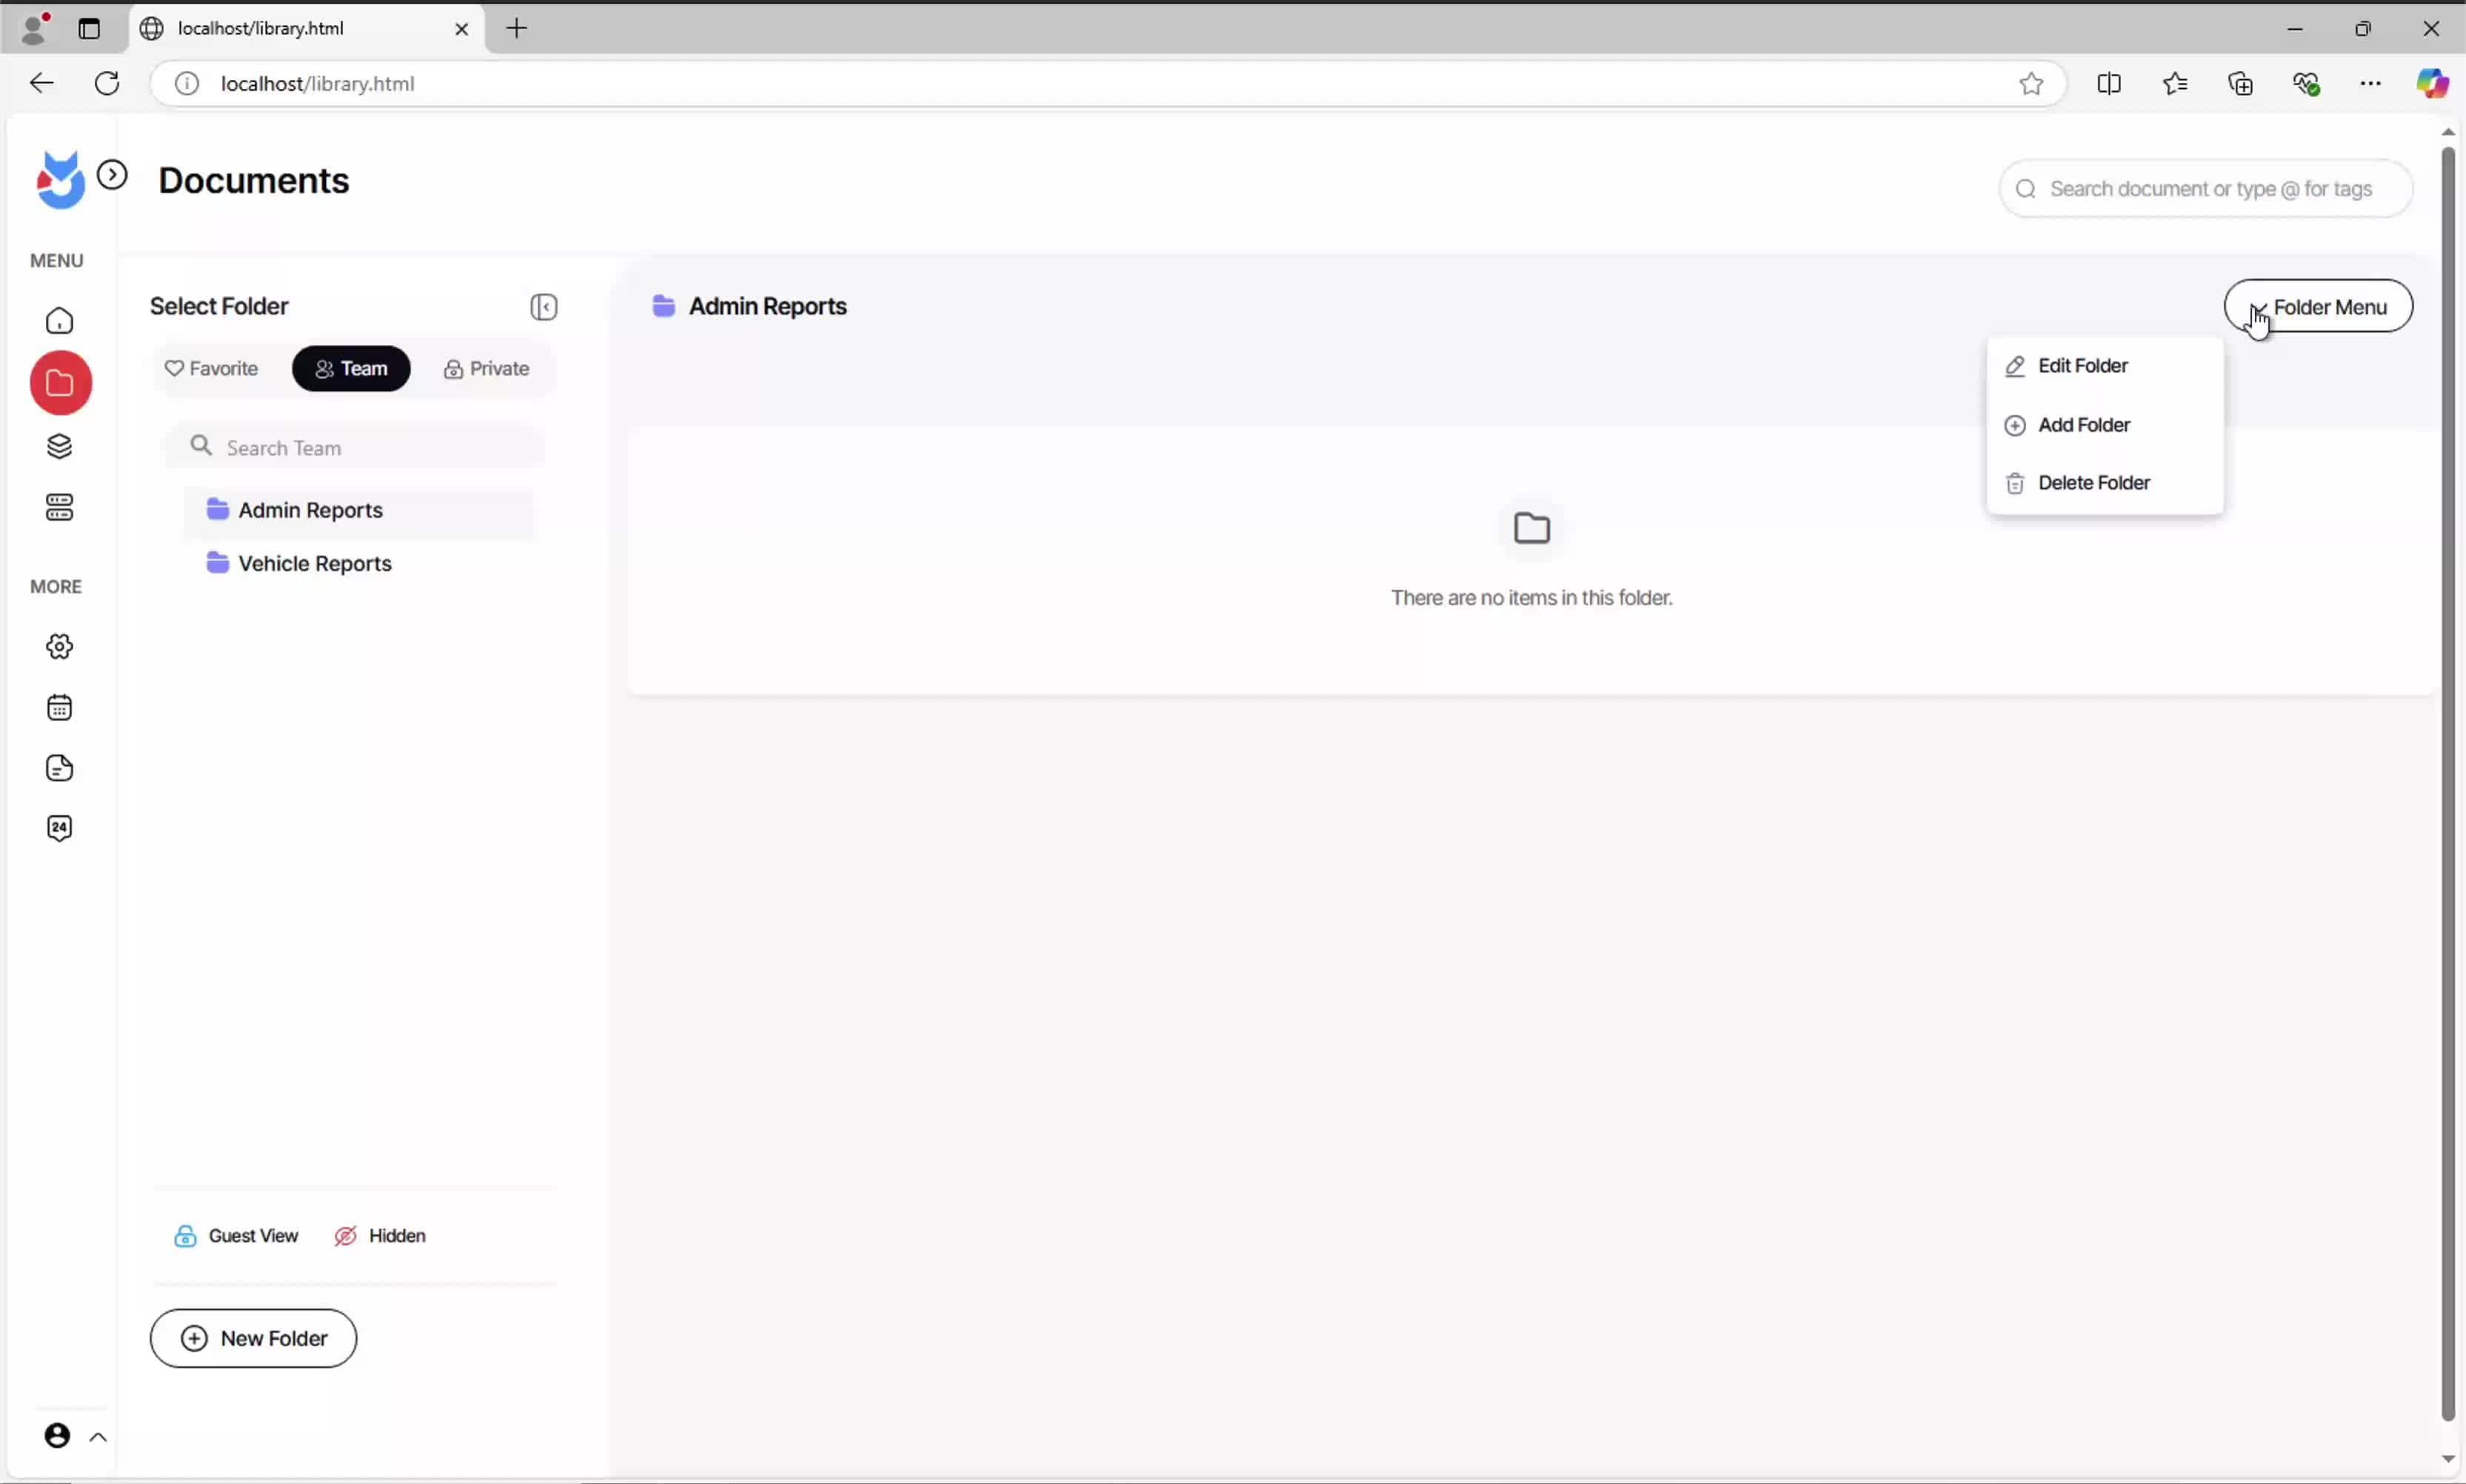The height and width of the screenshot is (1484, 2466).
Task: Open the home icon in sidebar
Action: (x=60, y=321)
